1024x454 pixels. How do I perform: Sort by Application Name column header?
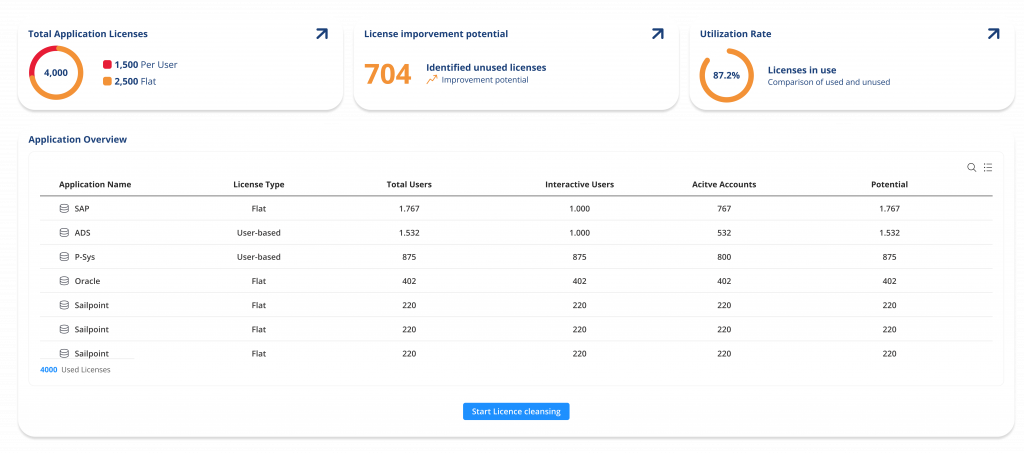pyautogui.click(x=95, y=185)
